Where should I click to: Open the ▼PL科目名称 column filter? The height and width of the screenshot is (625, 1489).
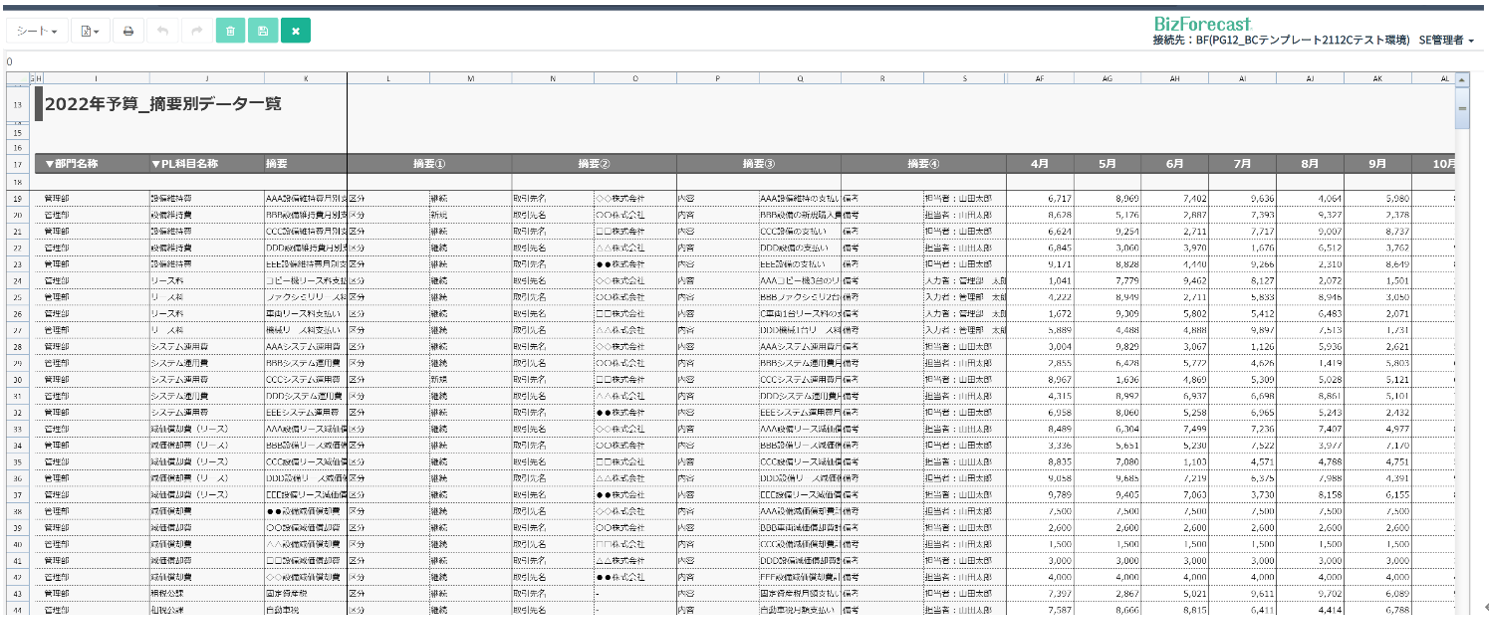click(184, 163)
